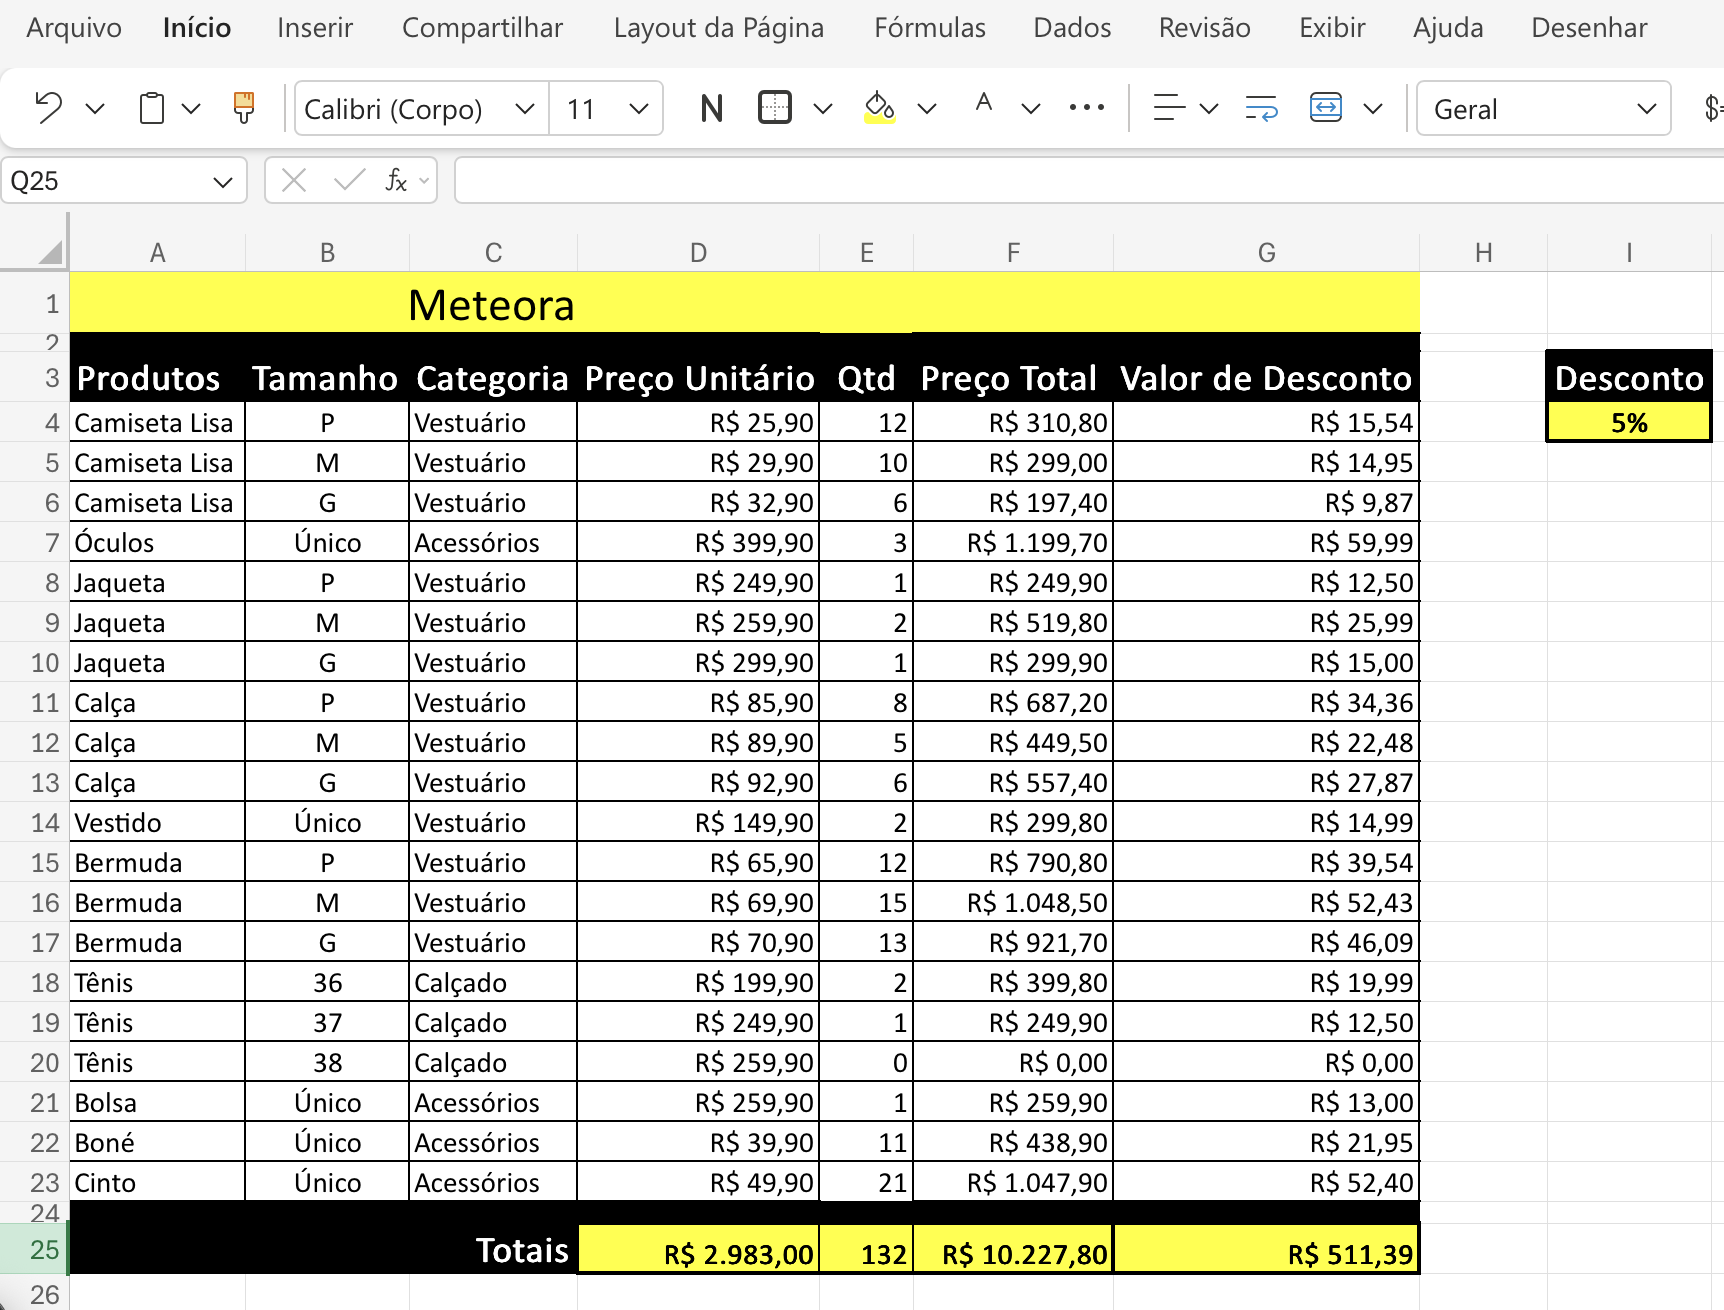Expand the Borders style dropdown arrow
This screenshot has height=1310, width=1724.
click(823, 108)
